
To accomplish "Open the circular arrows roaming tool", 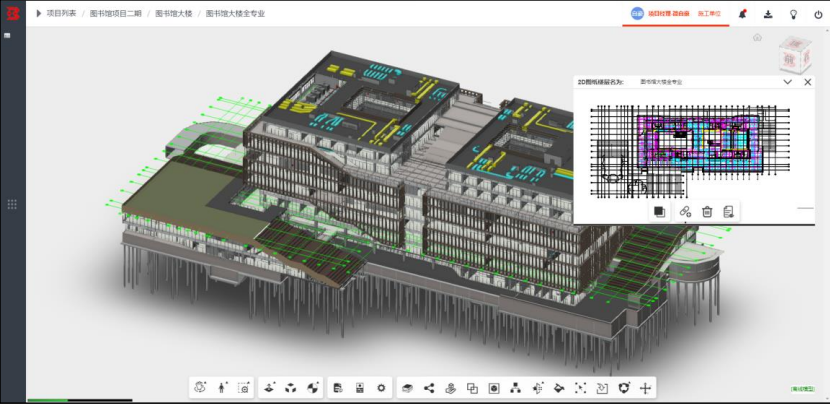I will click(x=624, y=388).
